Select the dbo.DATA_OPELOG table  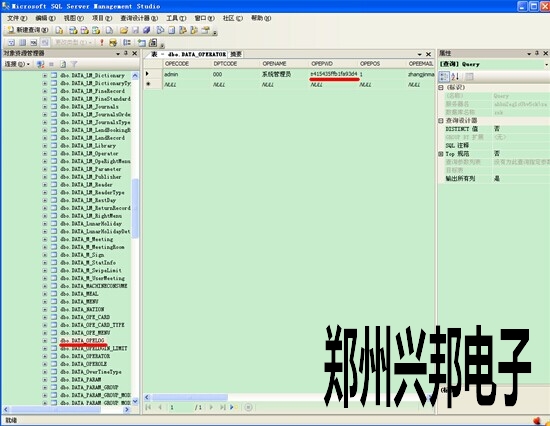point(82,340)
